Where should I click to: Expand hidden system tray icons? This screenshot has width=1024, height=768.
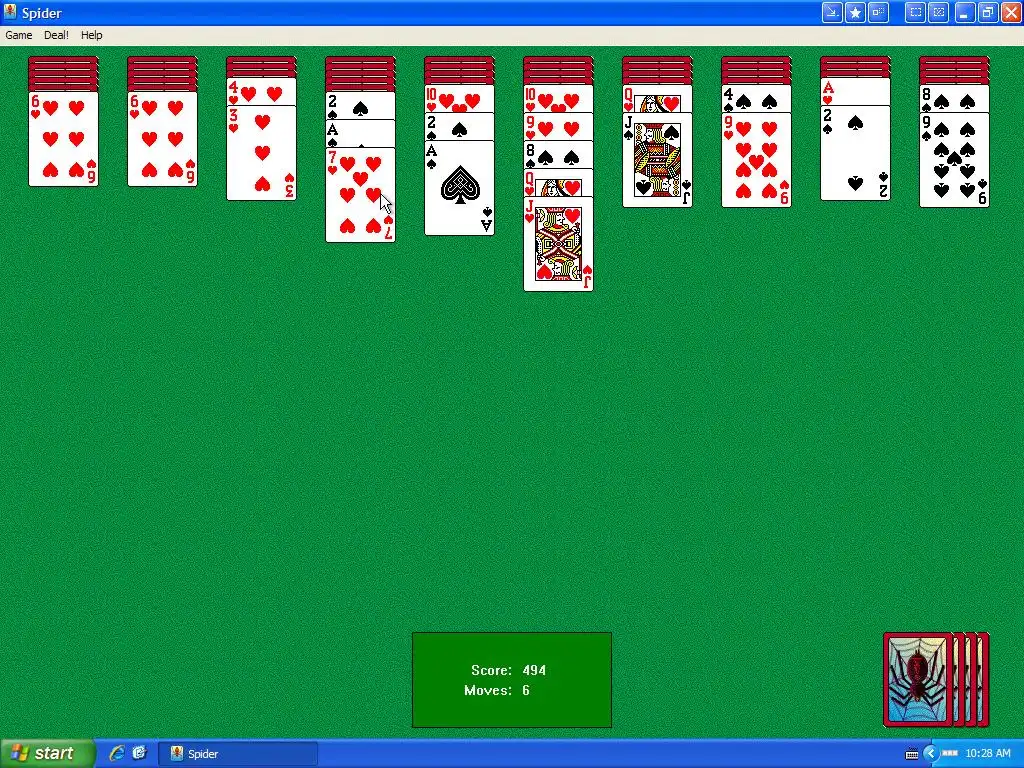coord(931,754)
